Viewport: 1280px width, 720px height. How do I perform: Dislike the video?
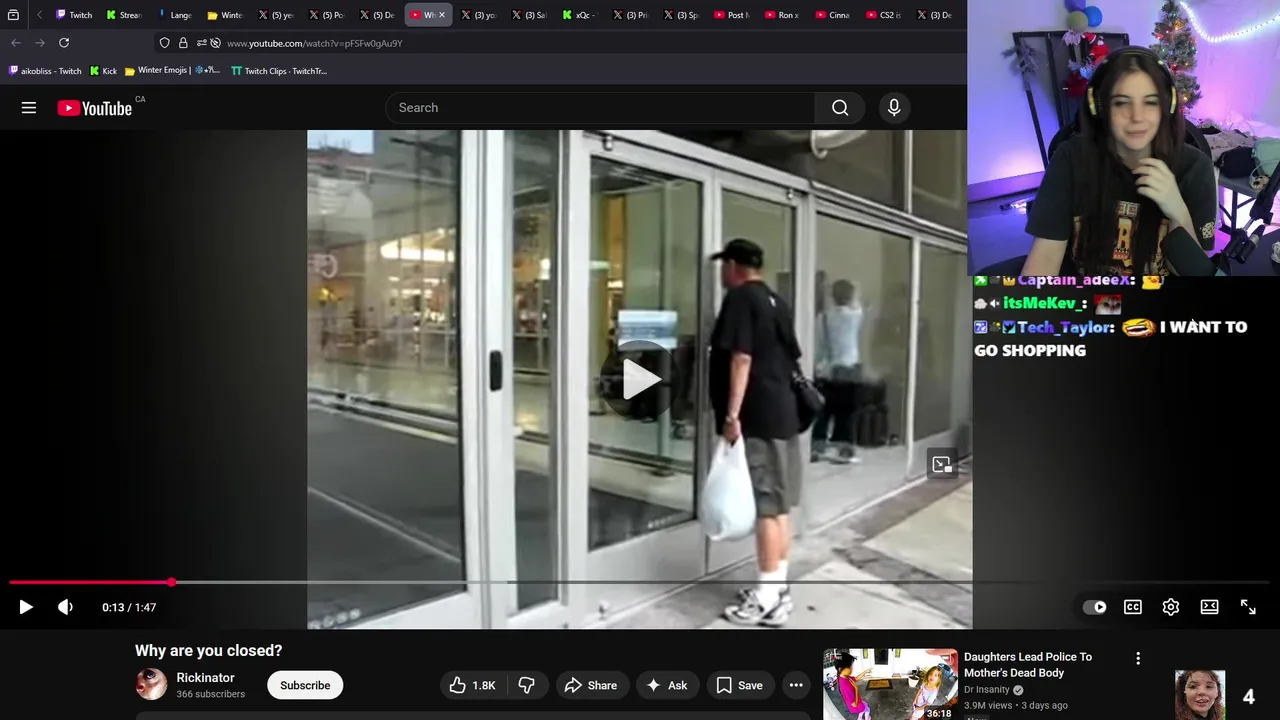click(x=527, y=685)
